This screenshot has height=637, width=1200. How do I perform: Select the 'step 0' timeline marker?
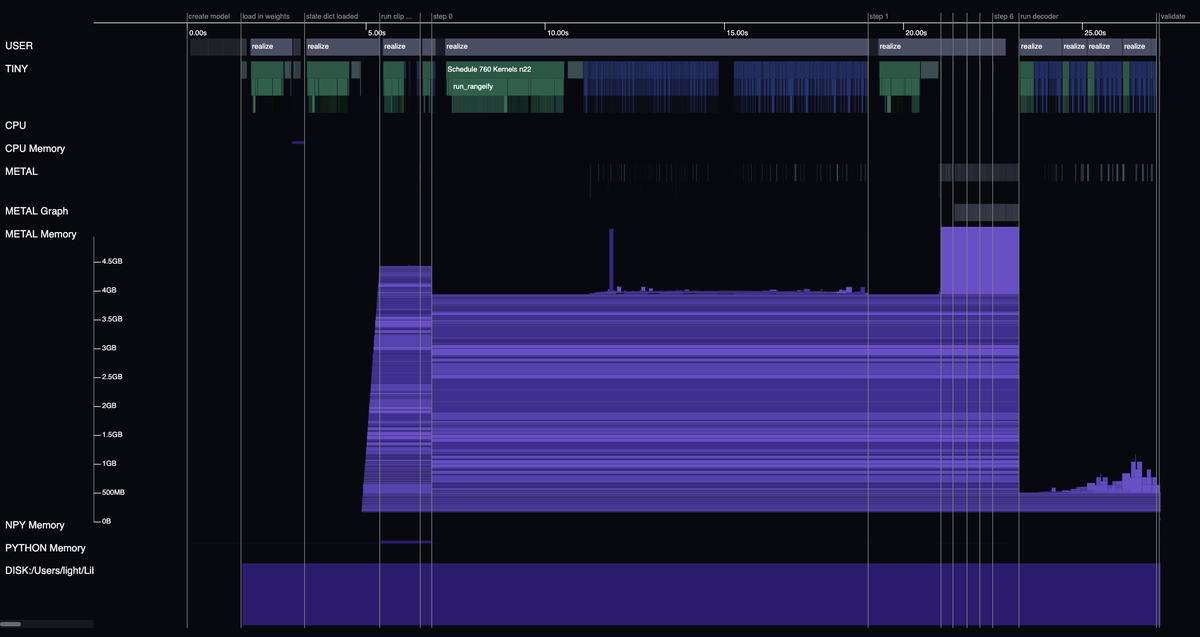tap(442, 16)
